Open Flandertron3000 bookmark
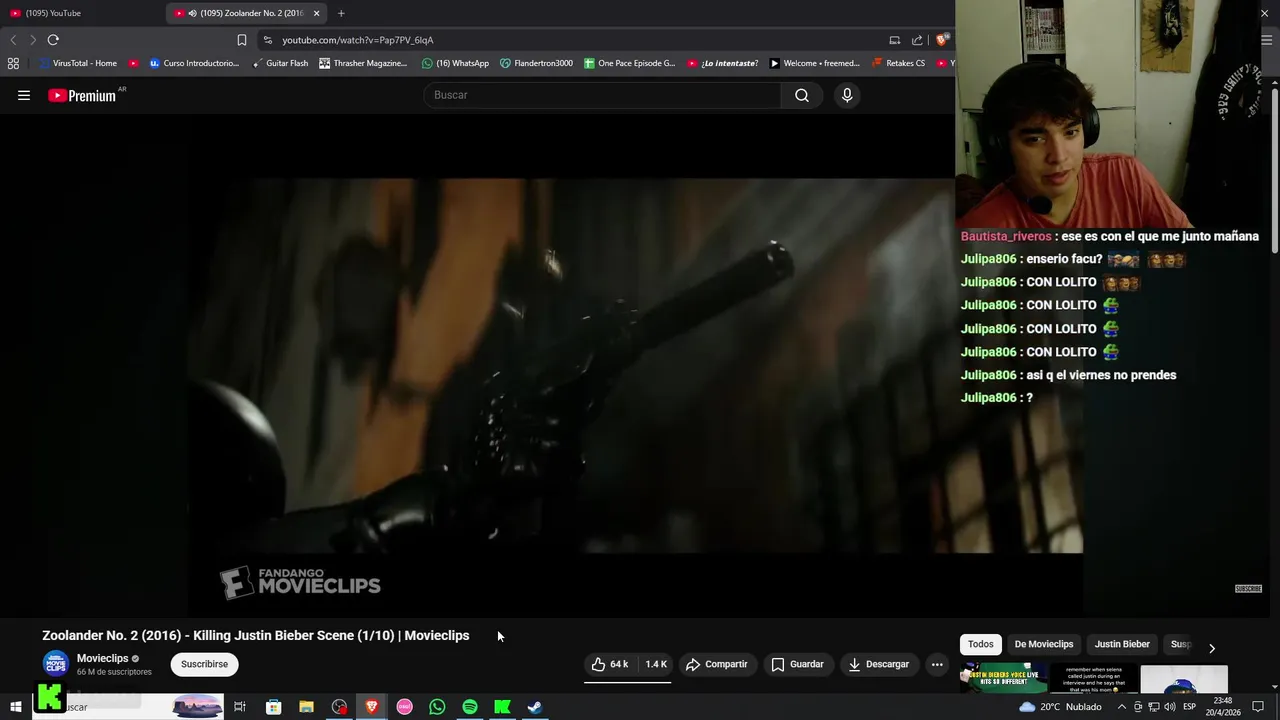This screenshot has height=720, width=1280. click(x=536, y=63)
